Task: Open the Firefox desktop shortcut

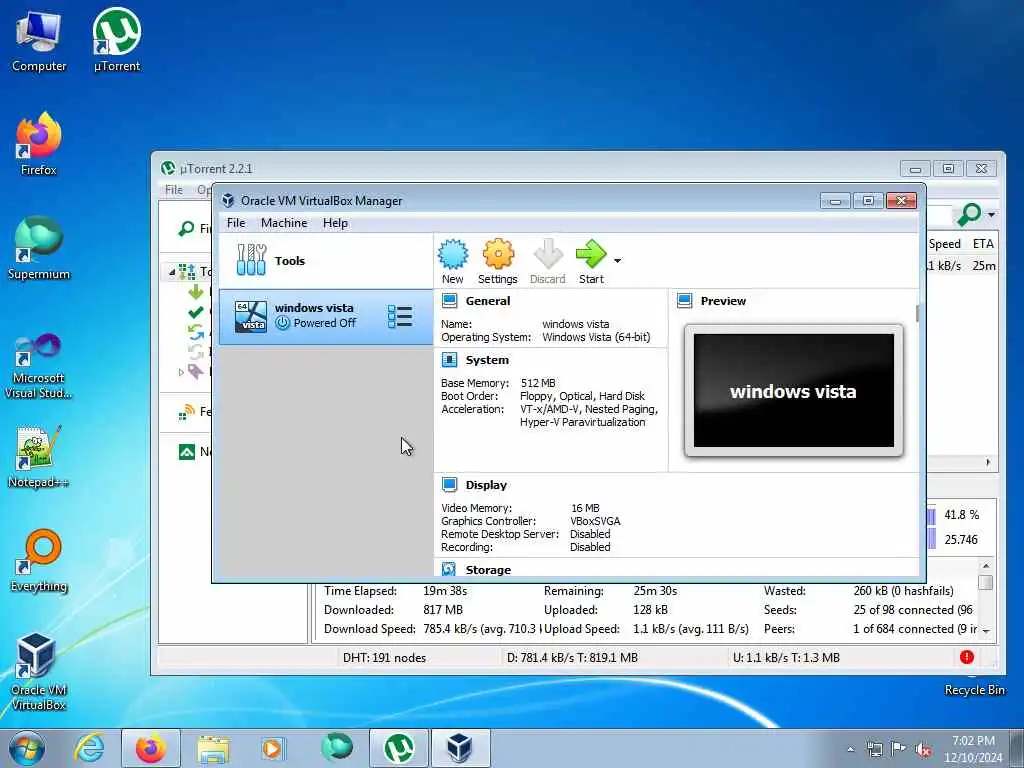Action: tap(39, 144)
